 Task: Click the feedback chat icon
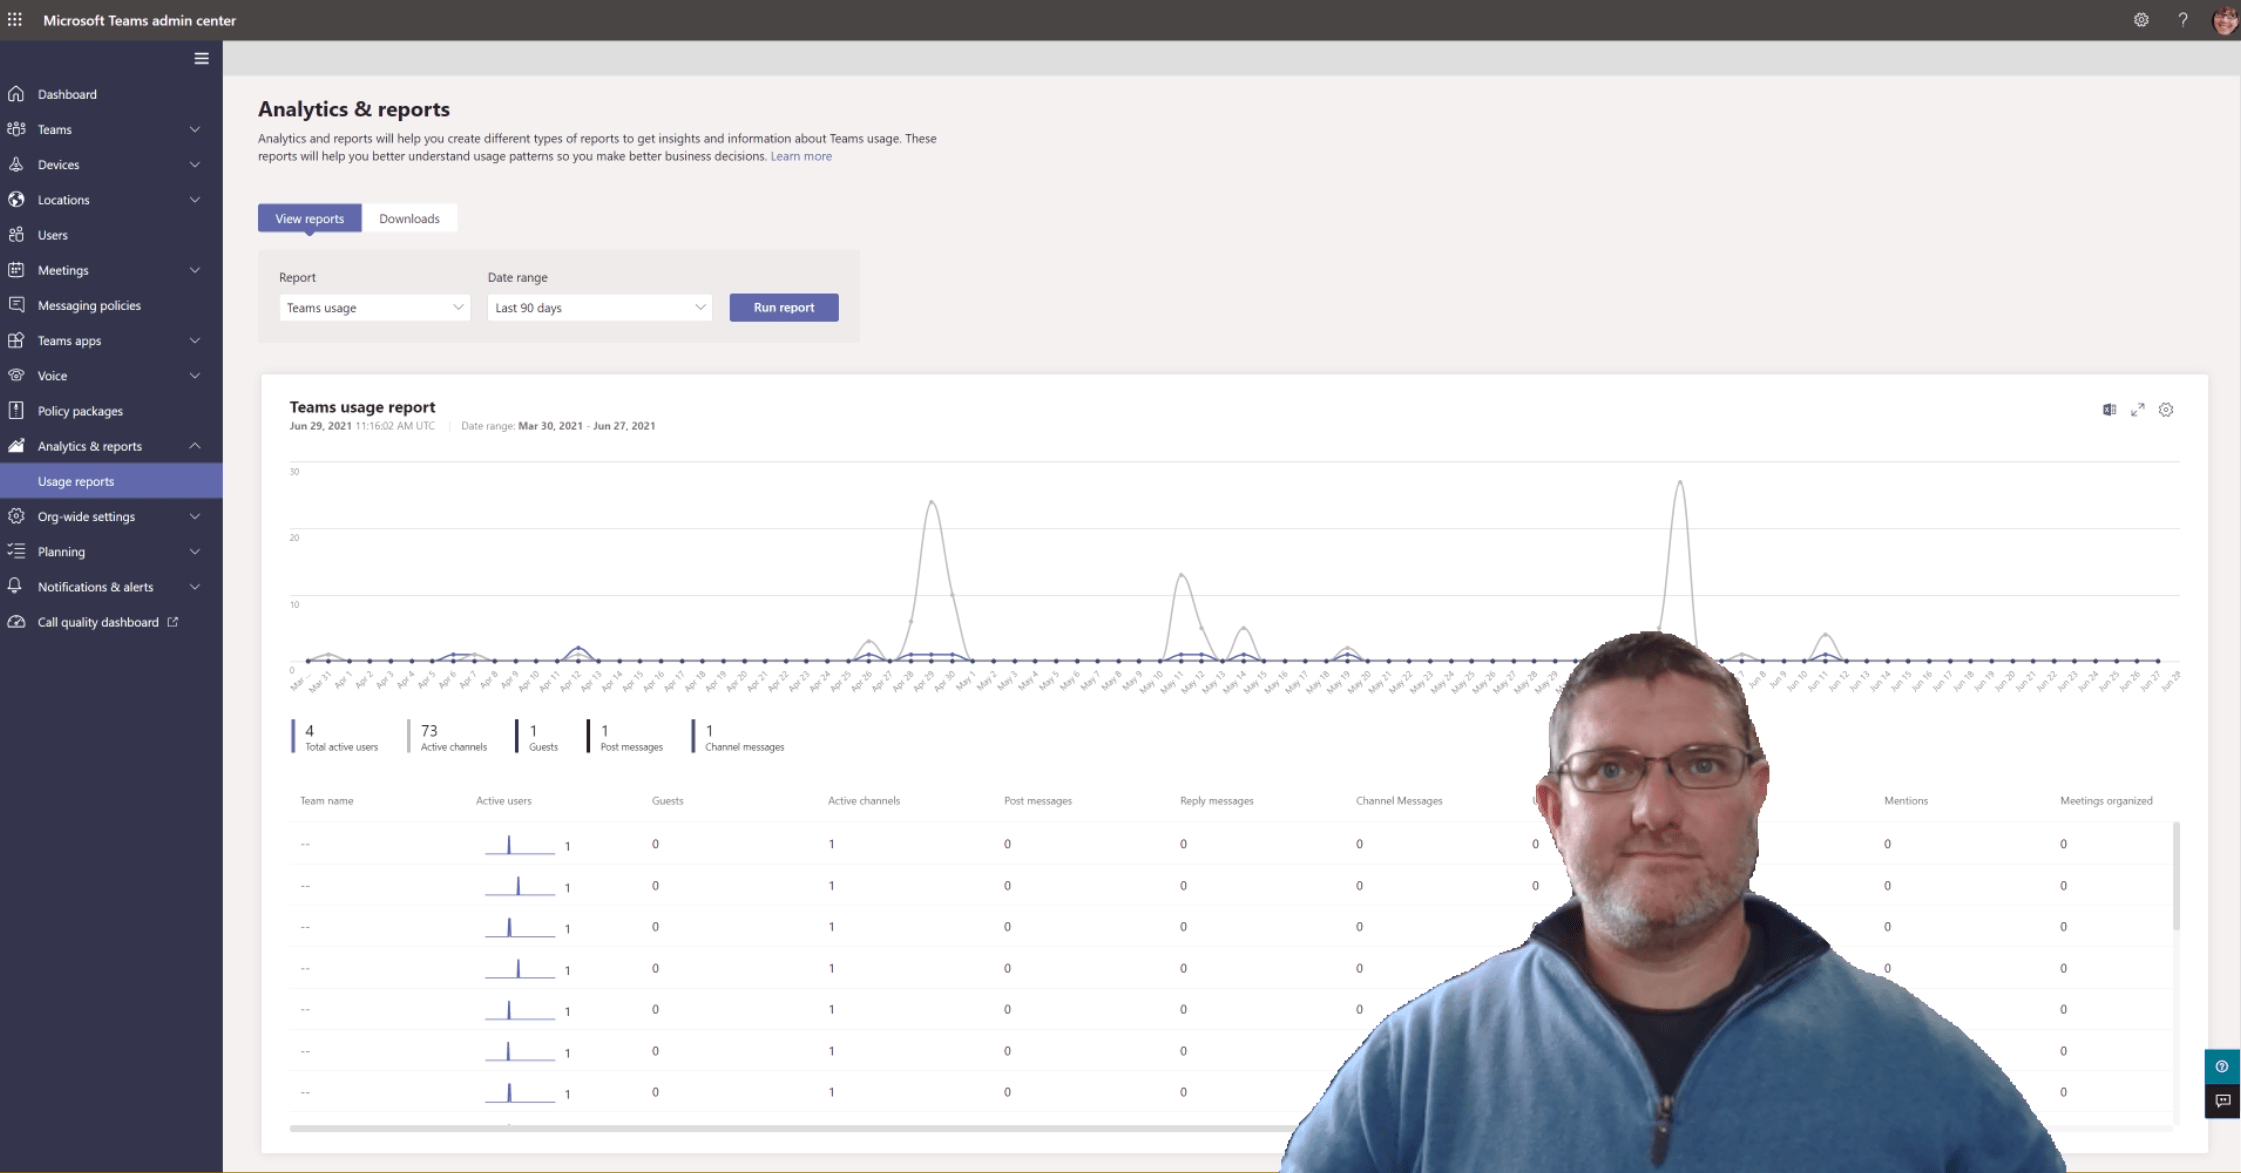coord(2222,1101)
